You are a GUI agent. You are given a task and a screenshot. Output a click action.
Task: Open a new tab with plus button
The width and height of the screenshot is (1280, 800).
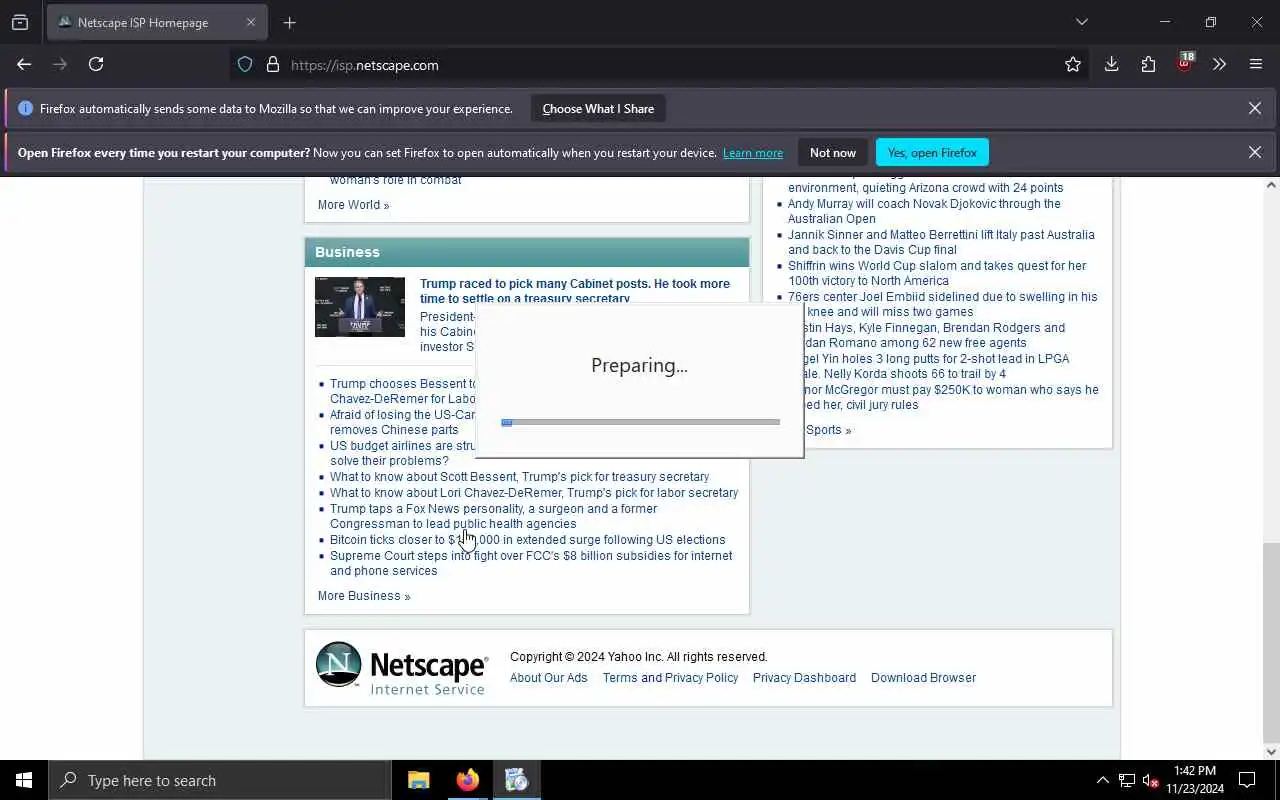tap(289, 22)
